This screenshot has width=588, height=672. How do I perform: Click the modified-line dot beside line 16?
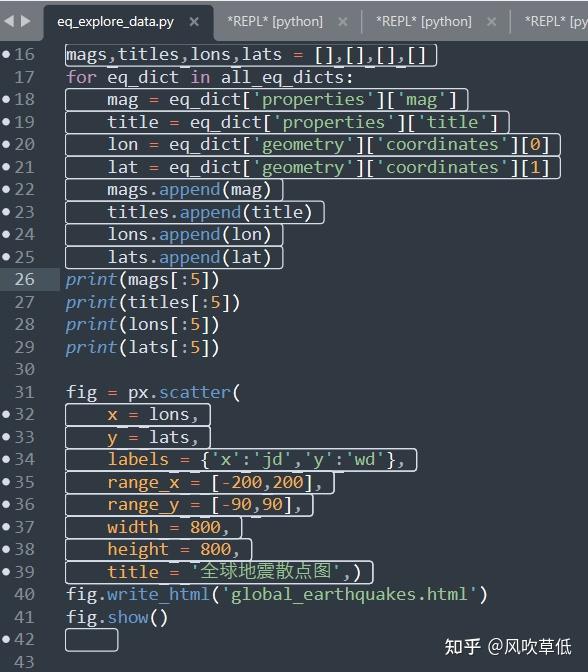point(6,54)
